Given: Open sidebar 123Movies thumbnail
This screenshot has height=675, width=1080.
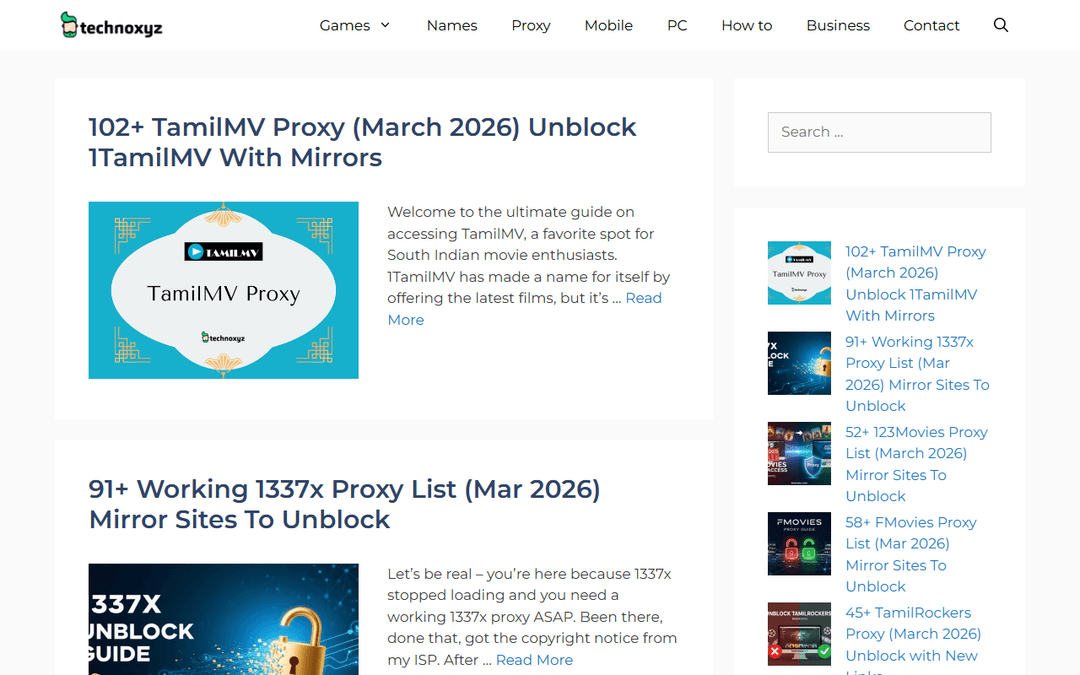Looking at the screenshot, I should coord(799,453).
